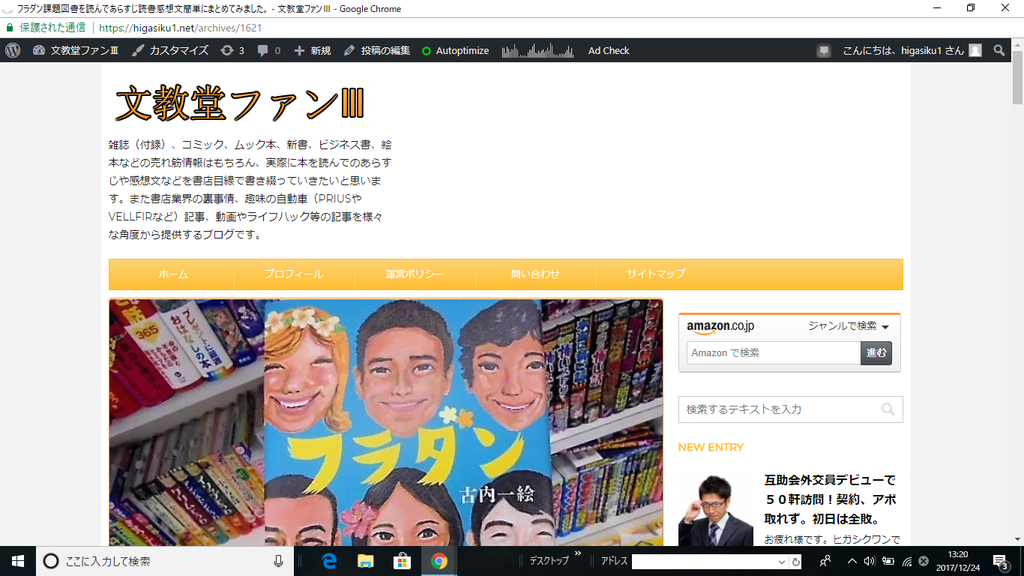Open the 運営ポリシー navigation tab
This screenshot has width=1024, height=576.
coord(414,274)
